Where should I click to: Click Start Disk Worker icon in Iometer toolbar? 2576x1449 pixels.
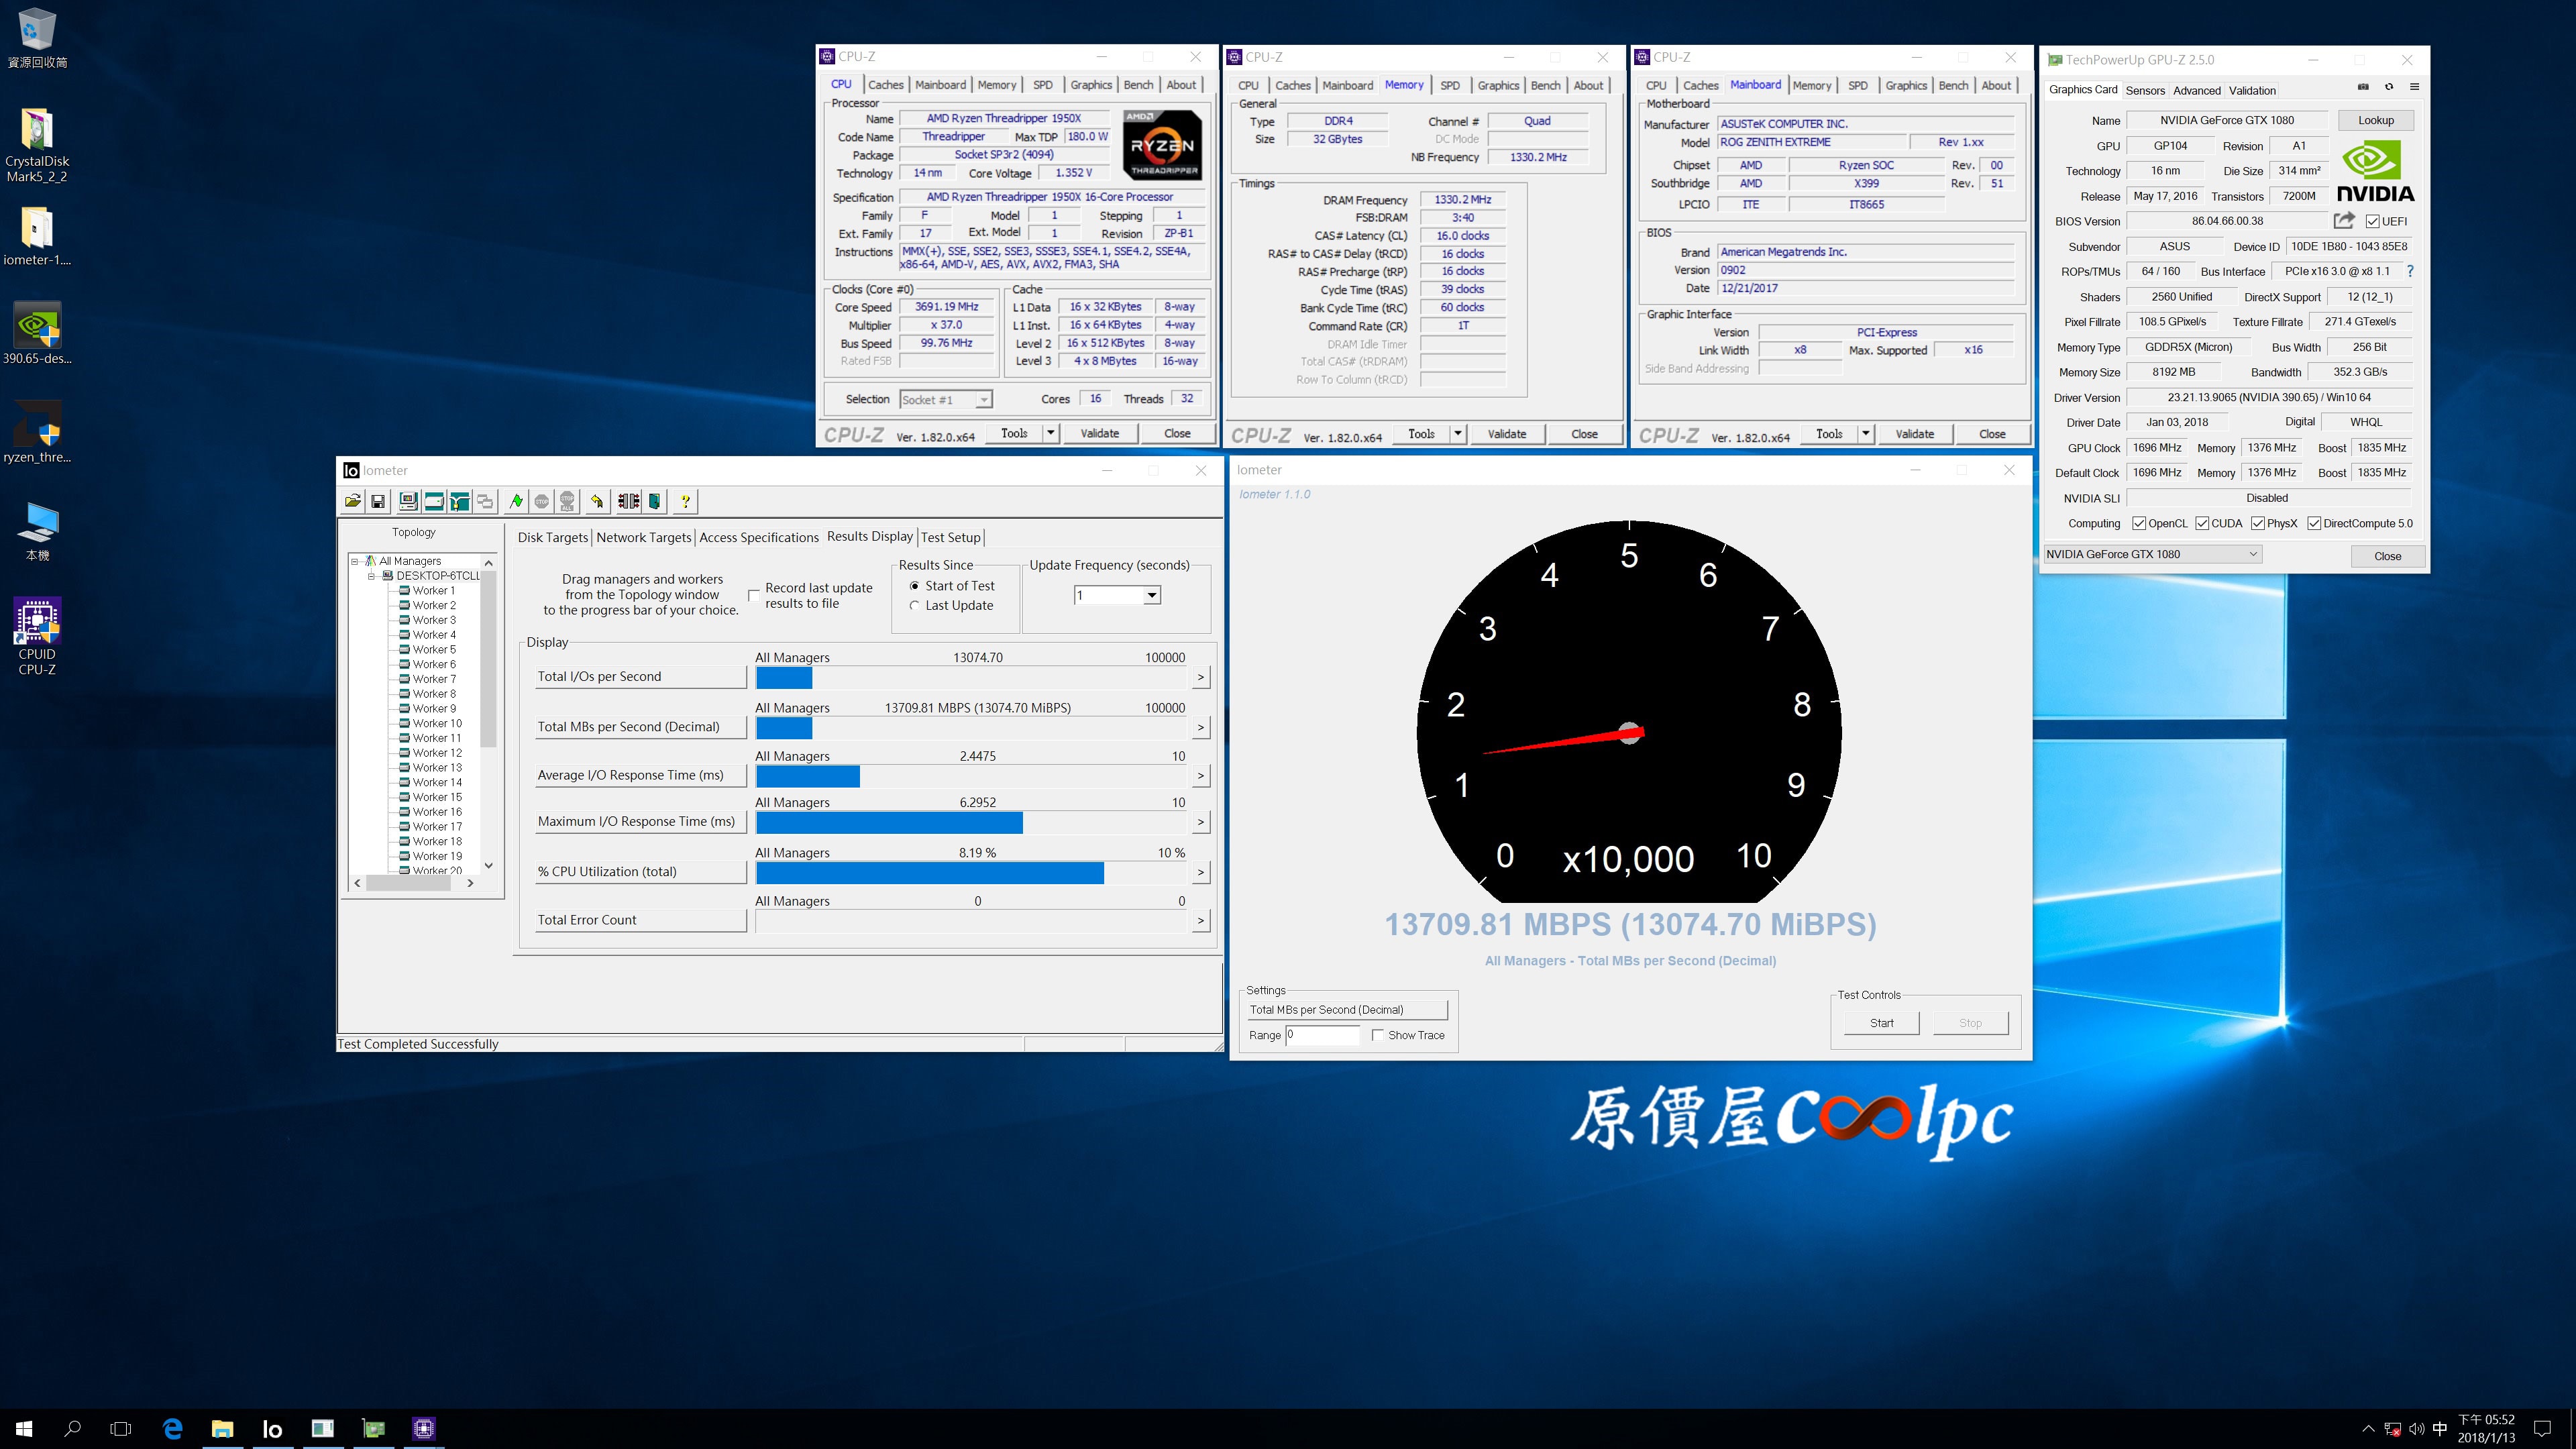(434, 501)
